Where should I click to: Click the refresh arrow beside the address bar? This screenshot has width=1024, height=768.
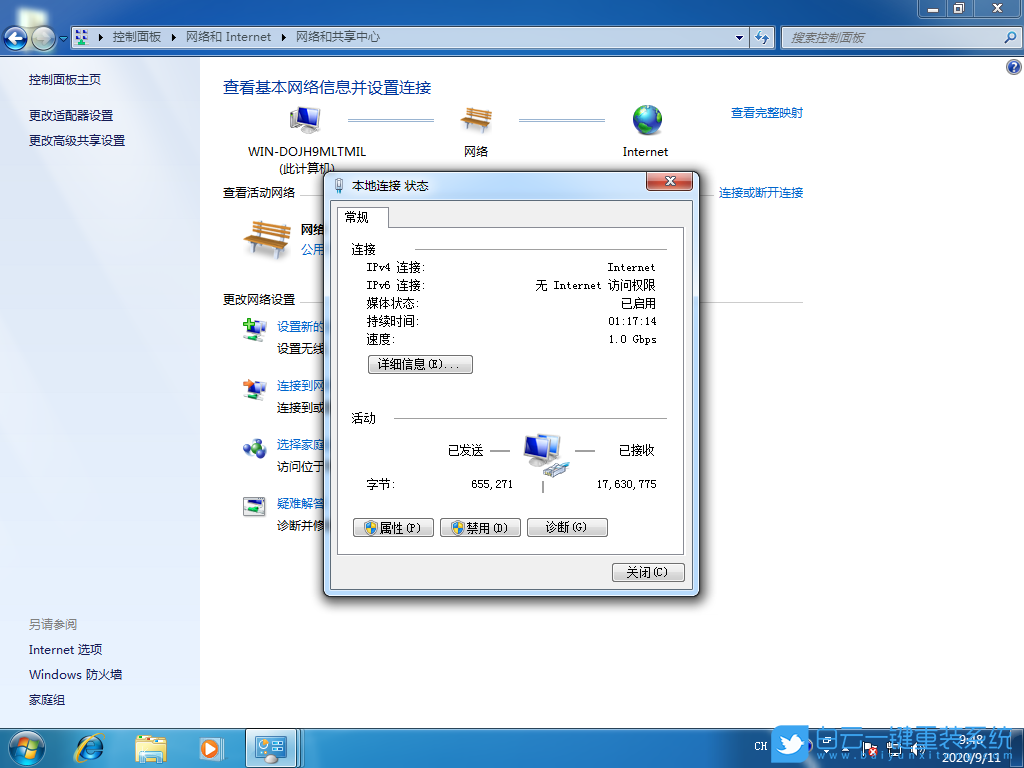tap(762, 37)
